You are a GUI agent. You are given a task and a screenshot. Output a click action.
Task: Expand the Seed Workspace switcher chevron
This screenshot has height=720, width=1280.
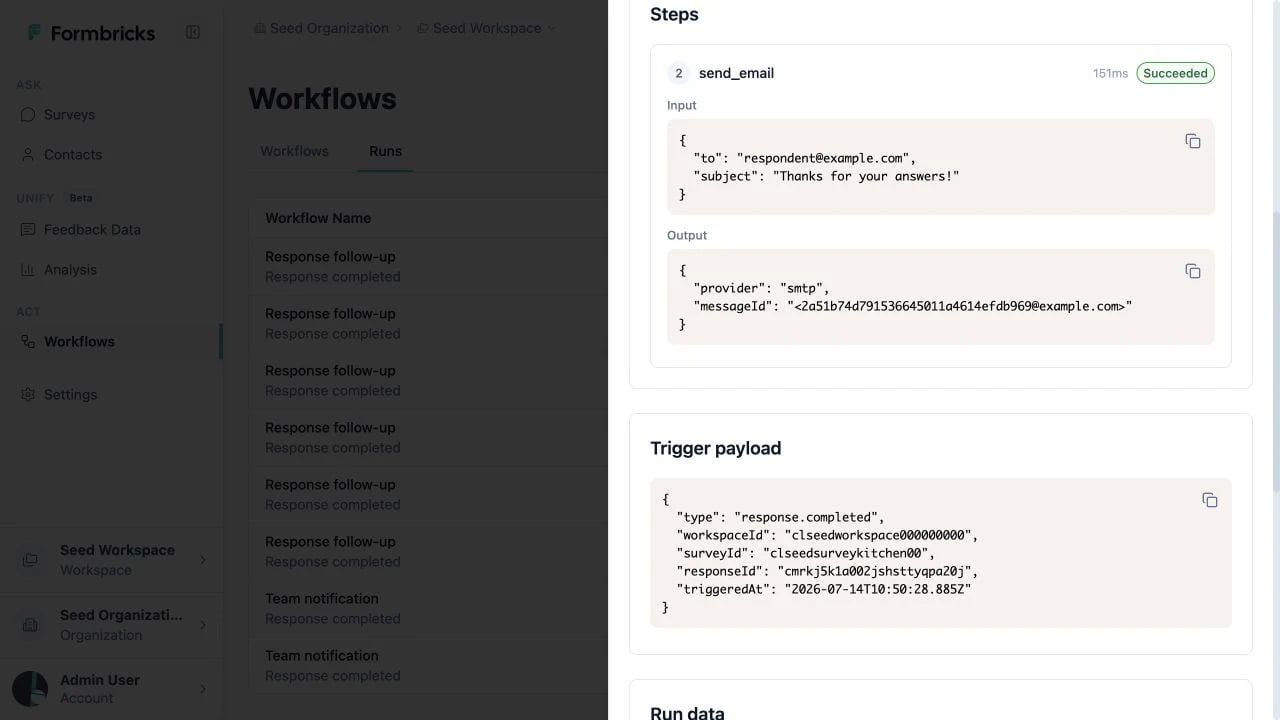pos(203,560)
